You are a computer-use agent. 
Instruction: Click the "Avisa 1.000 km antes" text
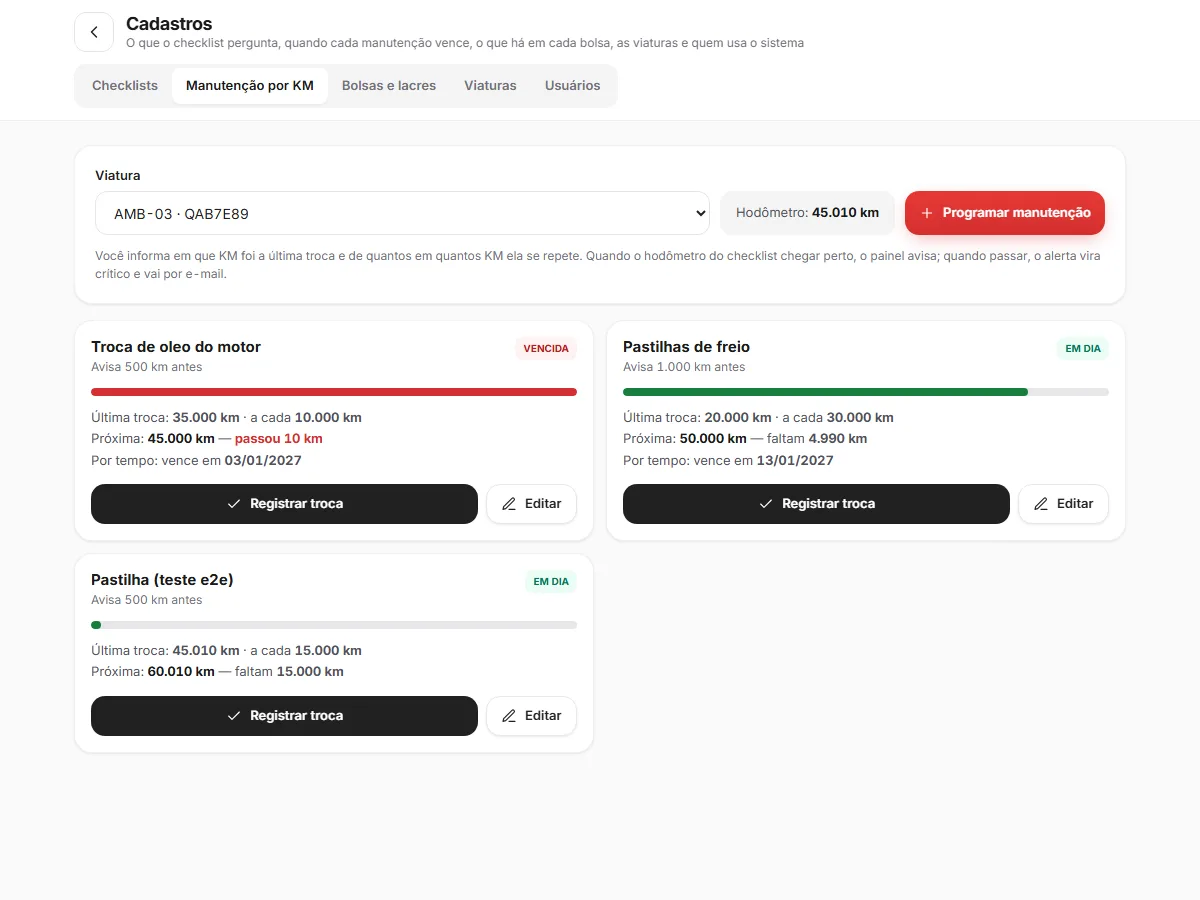(x=684, y=367)
